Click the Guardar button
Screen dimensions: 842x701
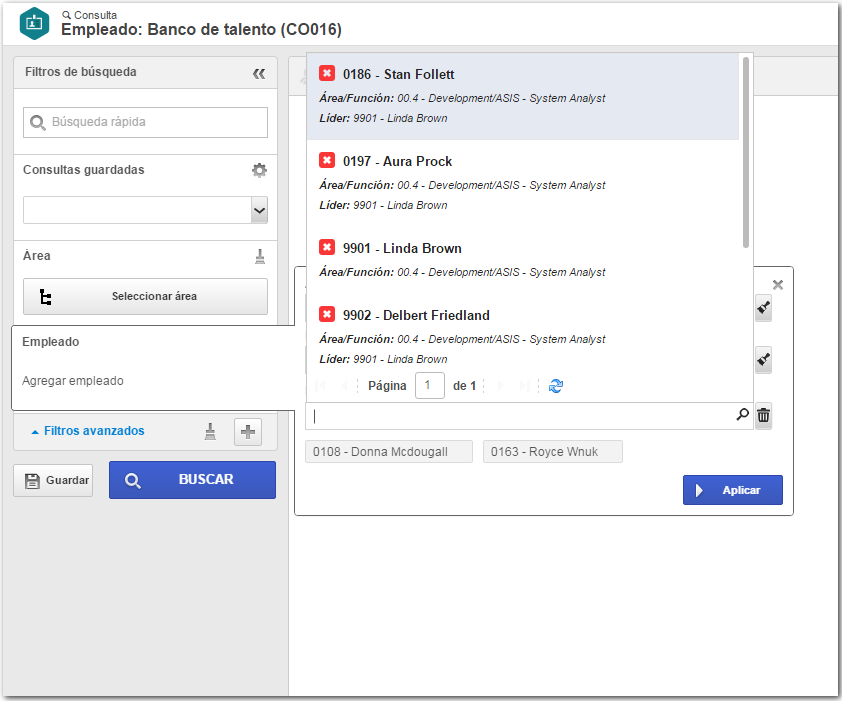tap(53, 480)
